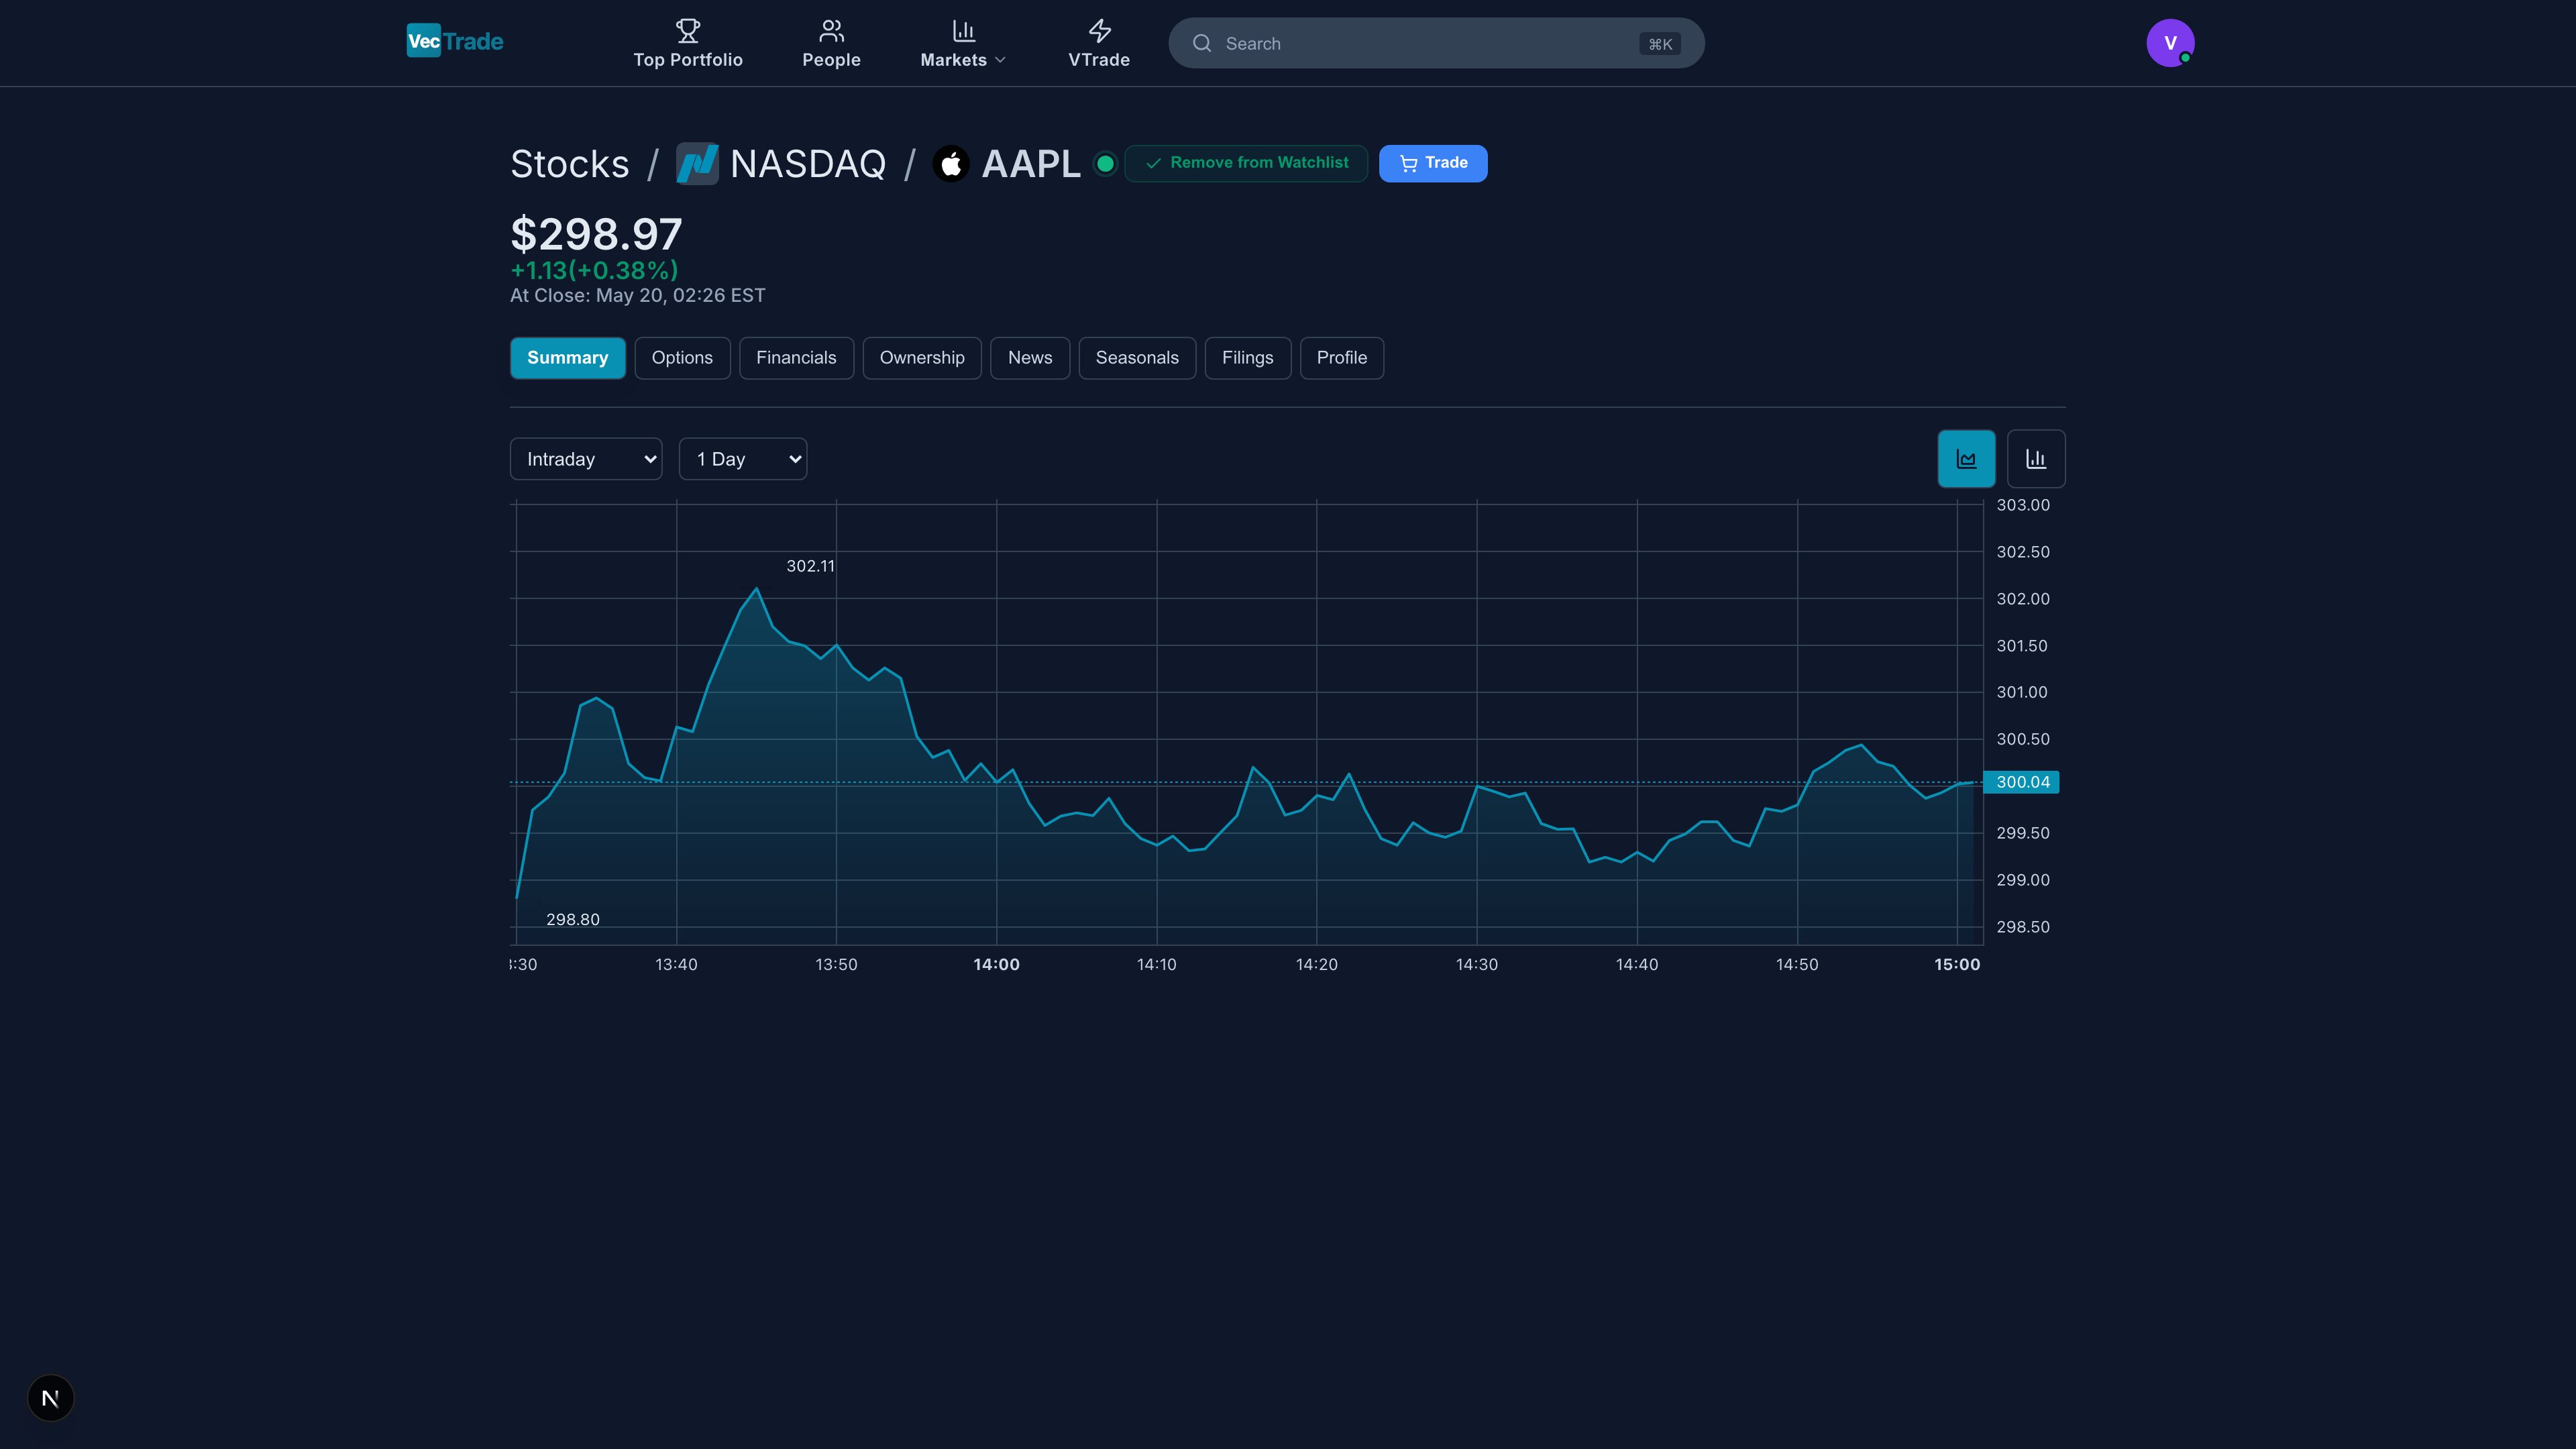This screenshot has width=2576, height=1449.
Task: Click the blue Trade button
Action: coord(1433,163)
